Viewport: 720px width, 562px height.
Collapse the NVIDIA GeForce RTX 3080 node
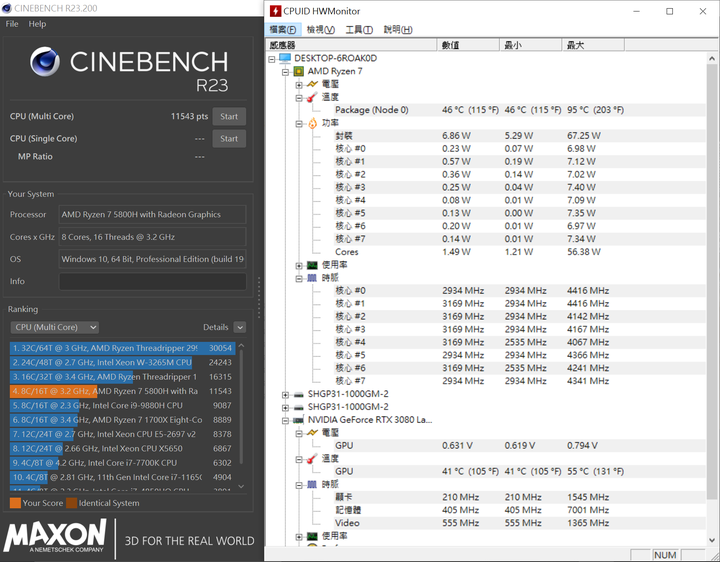pos(286,420)
